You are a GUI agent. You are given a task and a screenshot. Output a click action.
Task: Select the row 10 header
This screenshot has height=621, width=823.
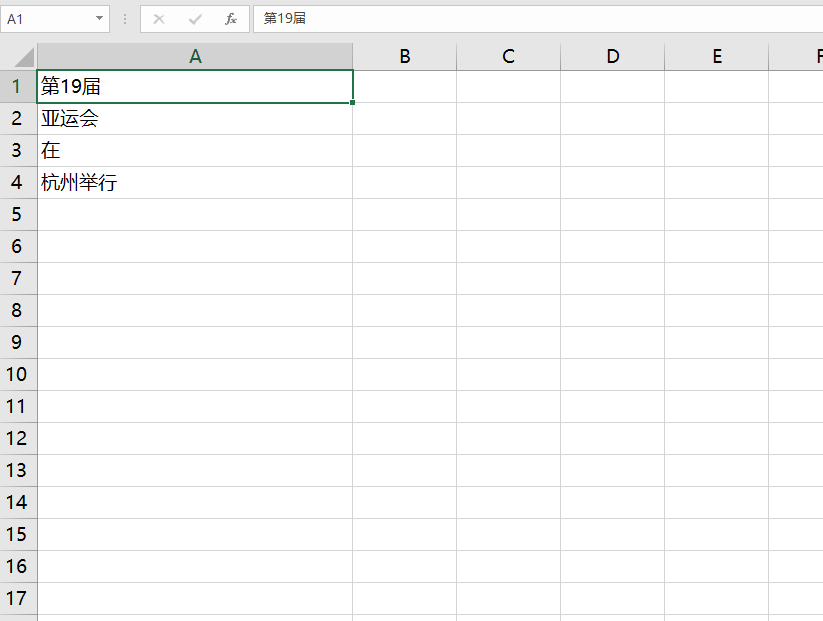coord(18,375)
